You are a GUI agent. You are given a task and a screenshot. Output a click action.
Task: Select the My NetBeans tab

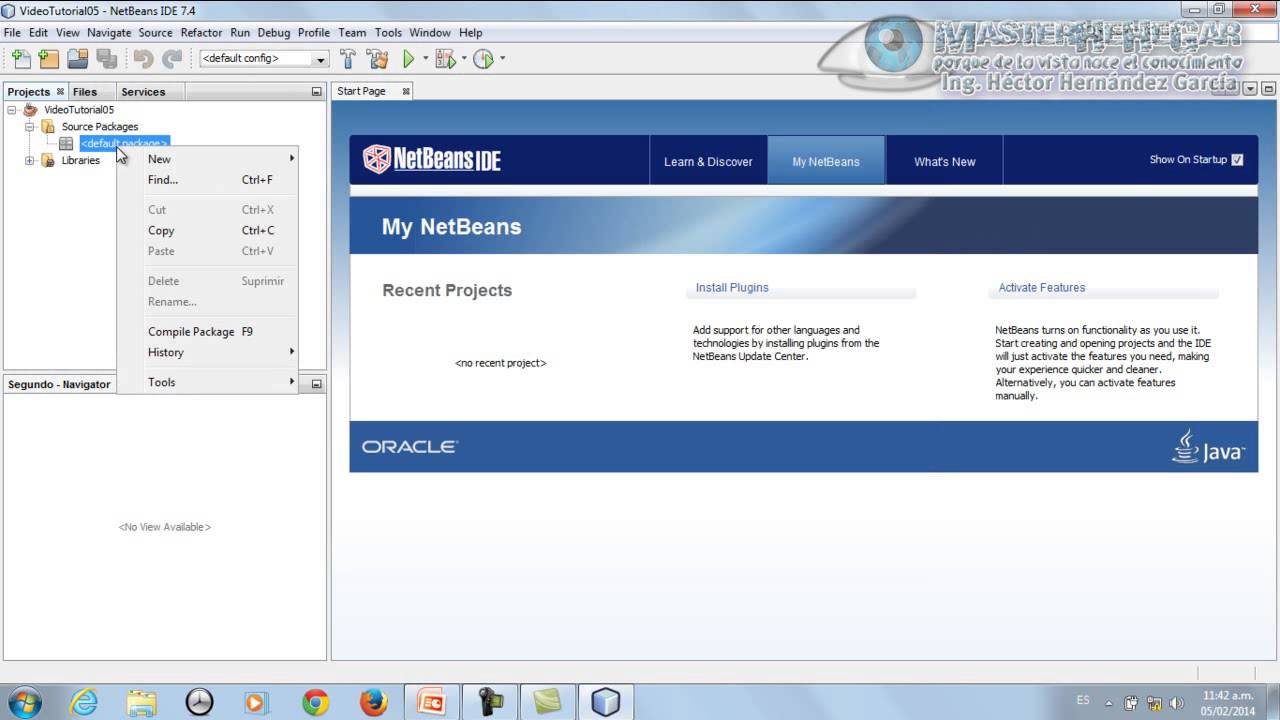pos(826,161)
